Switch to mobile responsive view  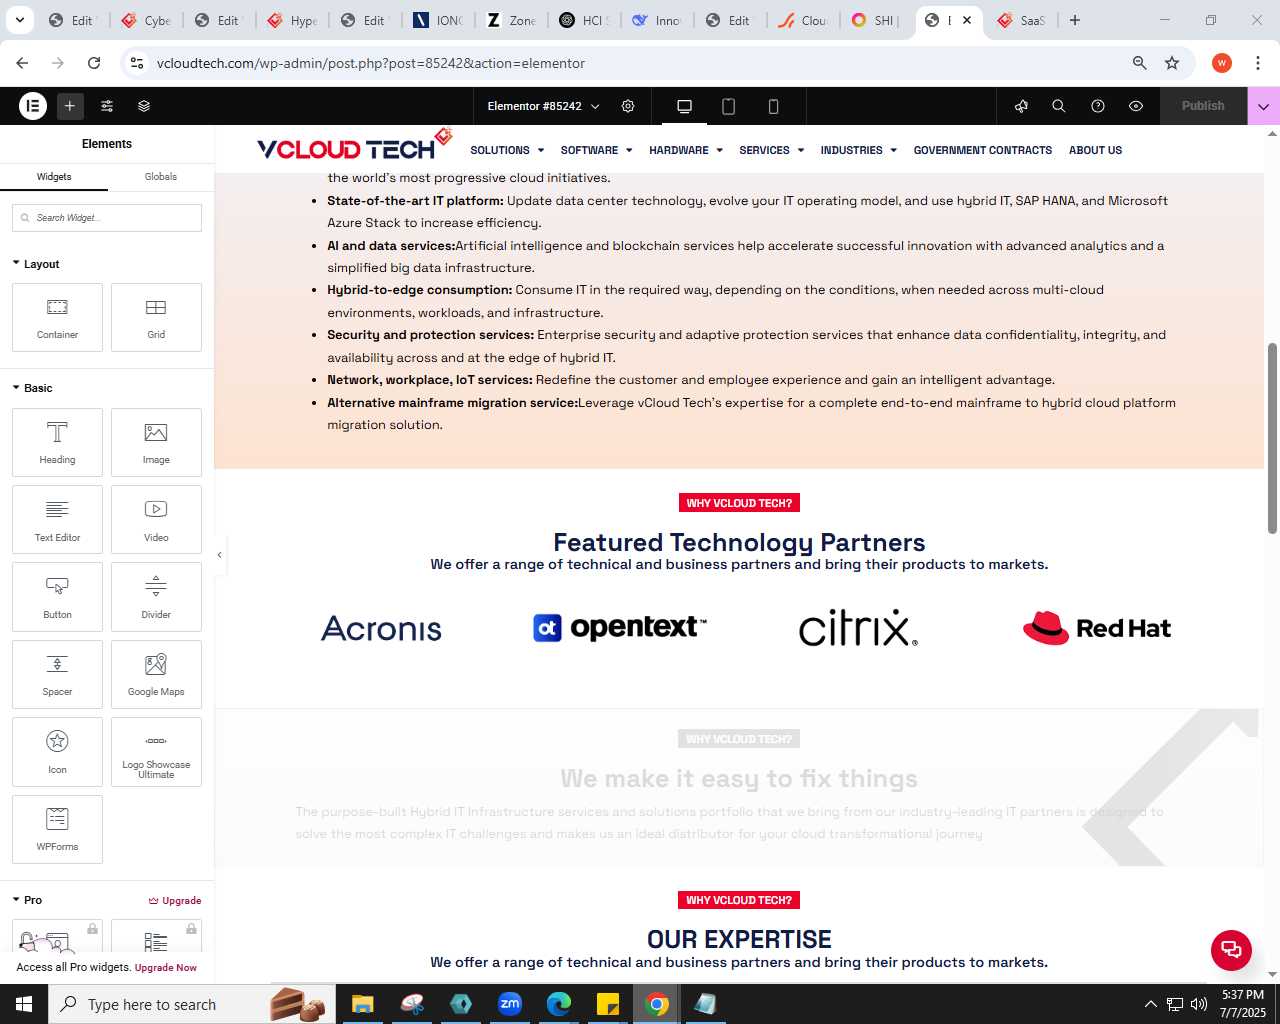773,106
